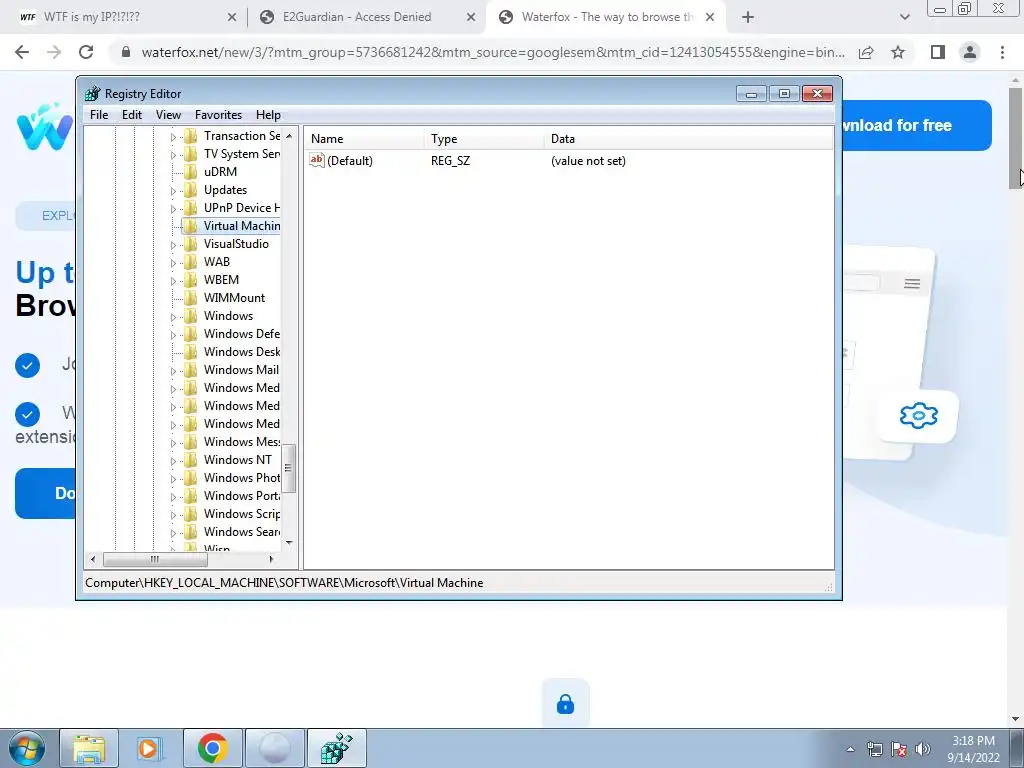Toggle the browser side panel icon
This screenshot has width=1024, height=768.
click(938, 52)
